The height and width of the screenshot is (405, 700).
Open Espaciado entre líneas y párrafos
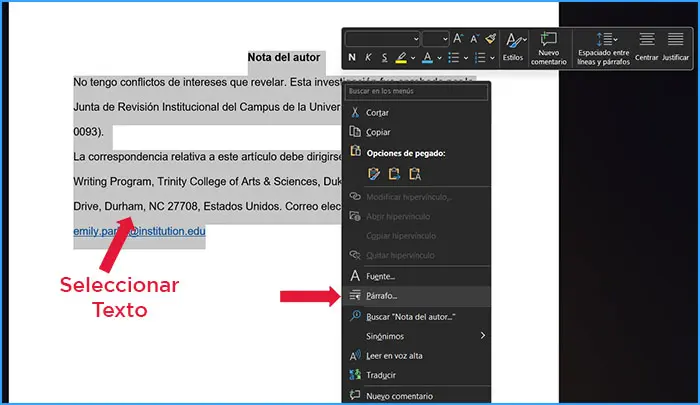603,48
